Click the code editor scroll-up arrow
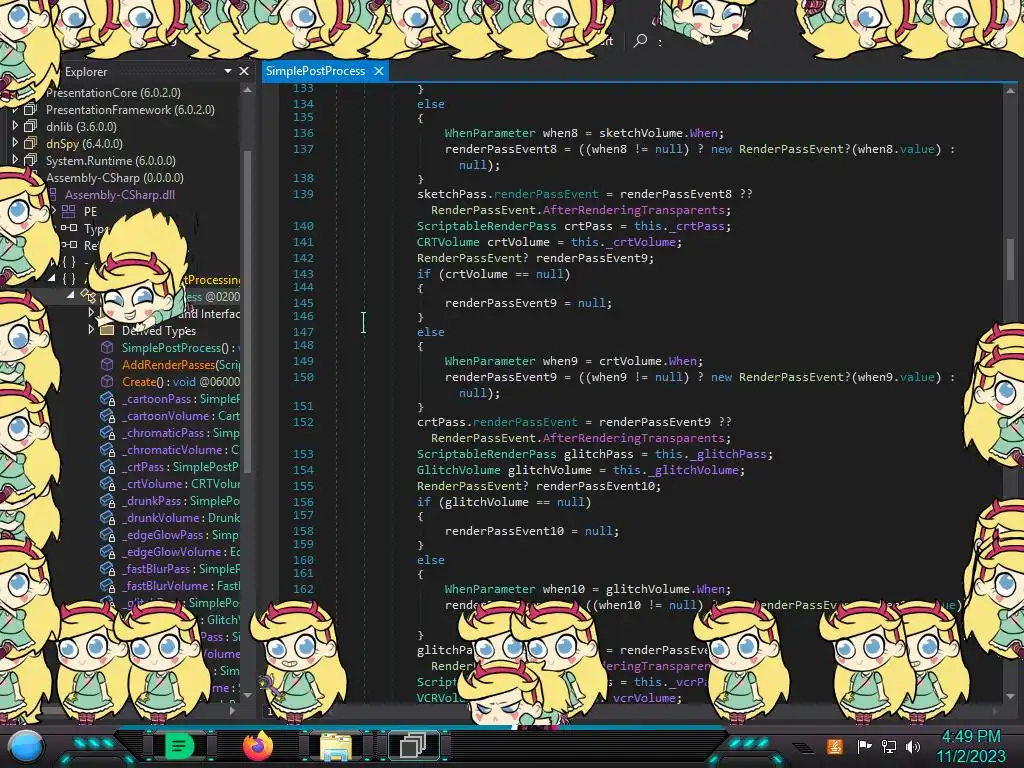The height and width of the screenshot is (768, 1024). 1010,91
